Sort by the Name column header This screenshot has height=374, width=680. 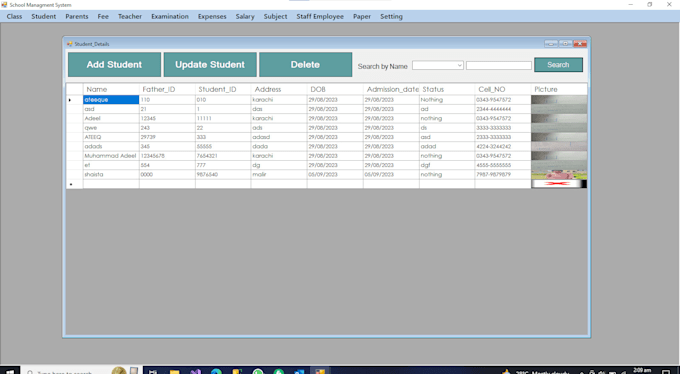(x=111, y=89)
